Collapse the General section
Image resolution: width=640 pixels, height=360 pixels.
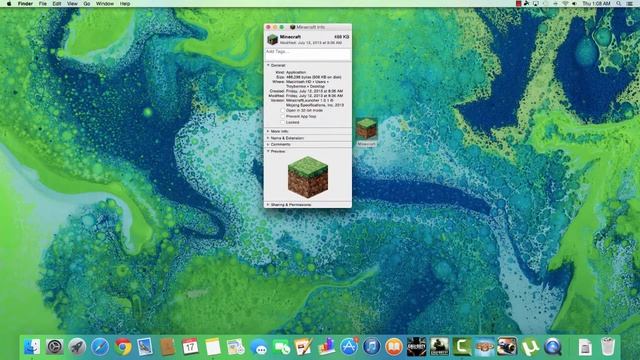pos(268,65)
